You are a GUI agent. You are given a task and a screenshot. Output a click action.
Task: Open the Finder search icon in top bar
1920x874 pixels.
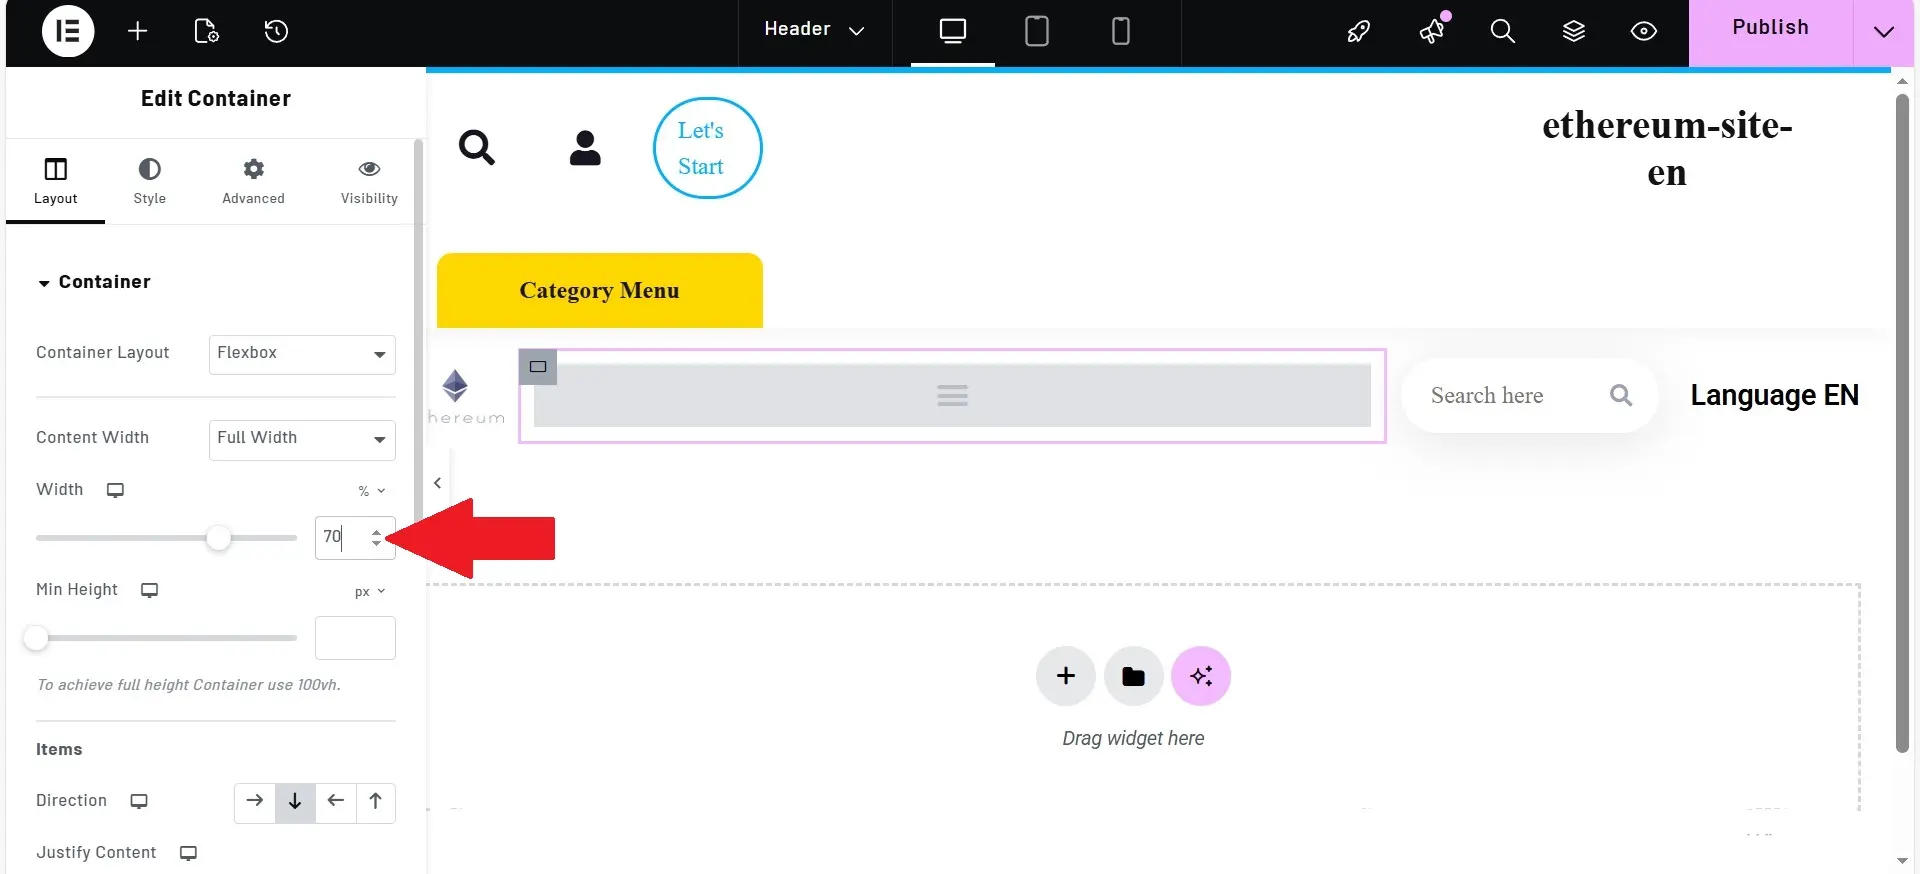click(1502, 31)
